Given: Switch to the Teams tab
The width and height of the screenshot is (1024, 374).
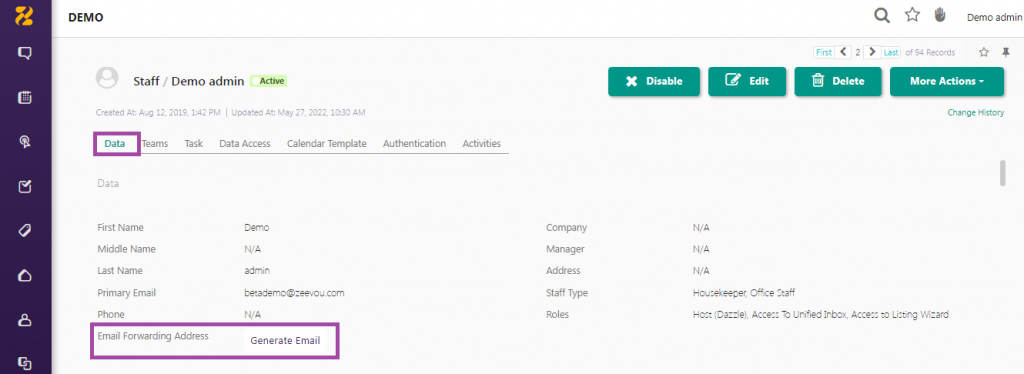Looking at the screenshot, I should point(155,144).
